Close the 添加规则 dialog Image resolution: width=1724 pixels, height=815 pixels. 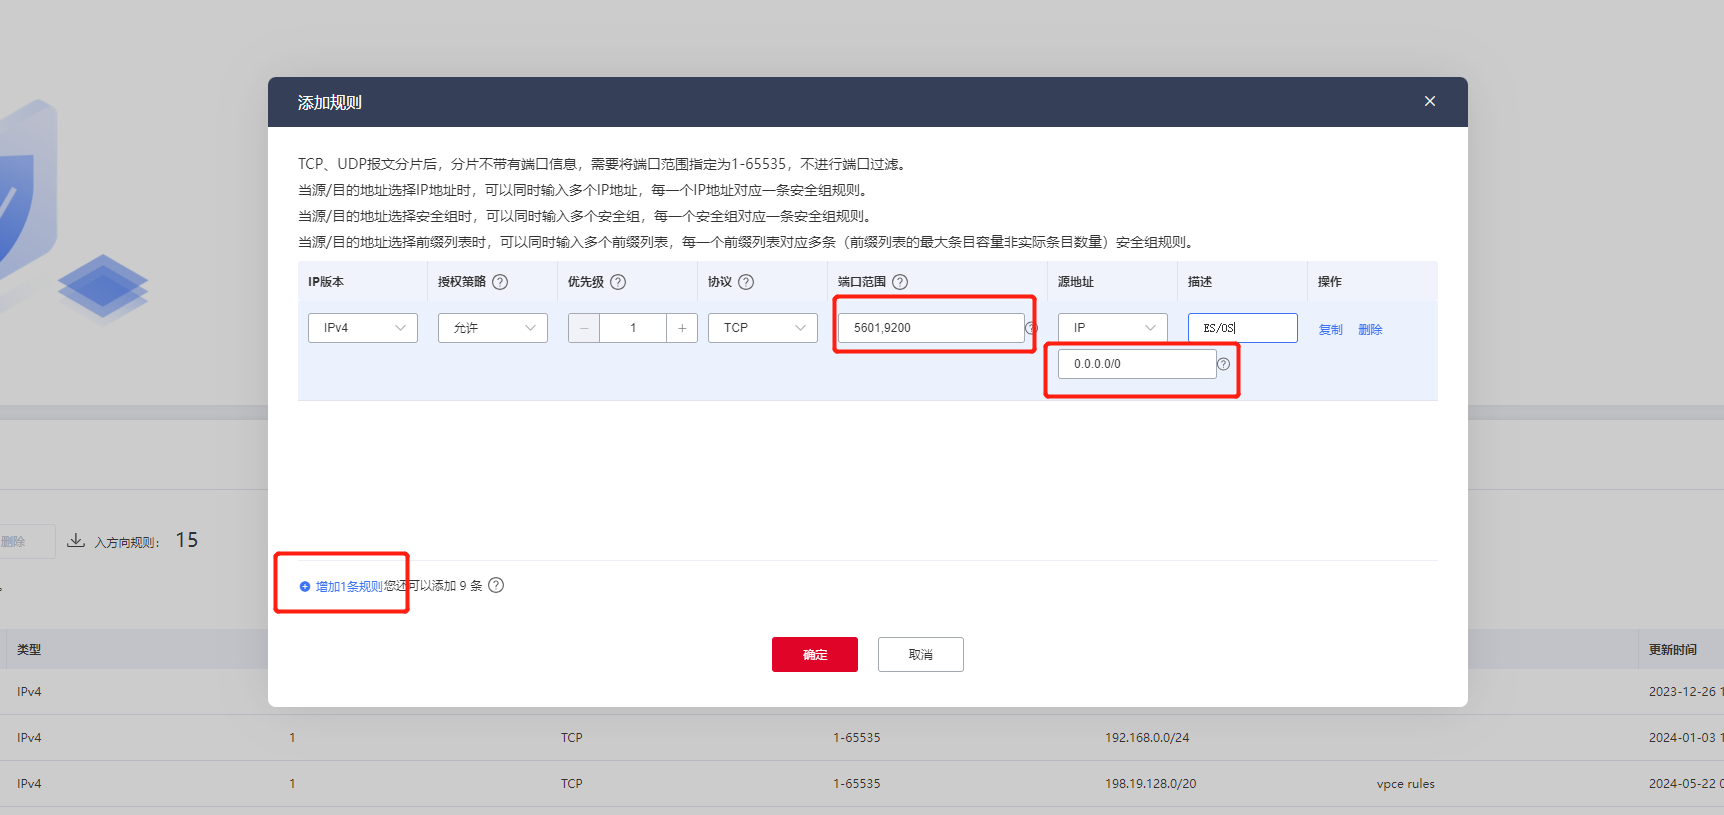point(1430,101)
